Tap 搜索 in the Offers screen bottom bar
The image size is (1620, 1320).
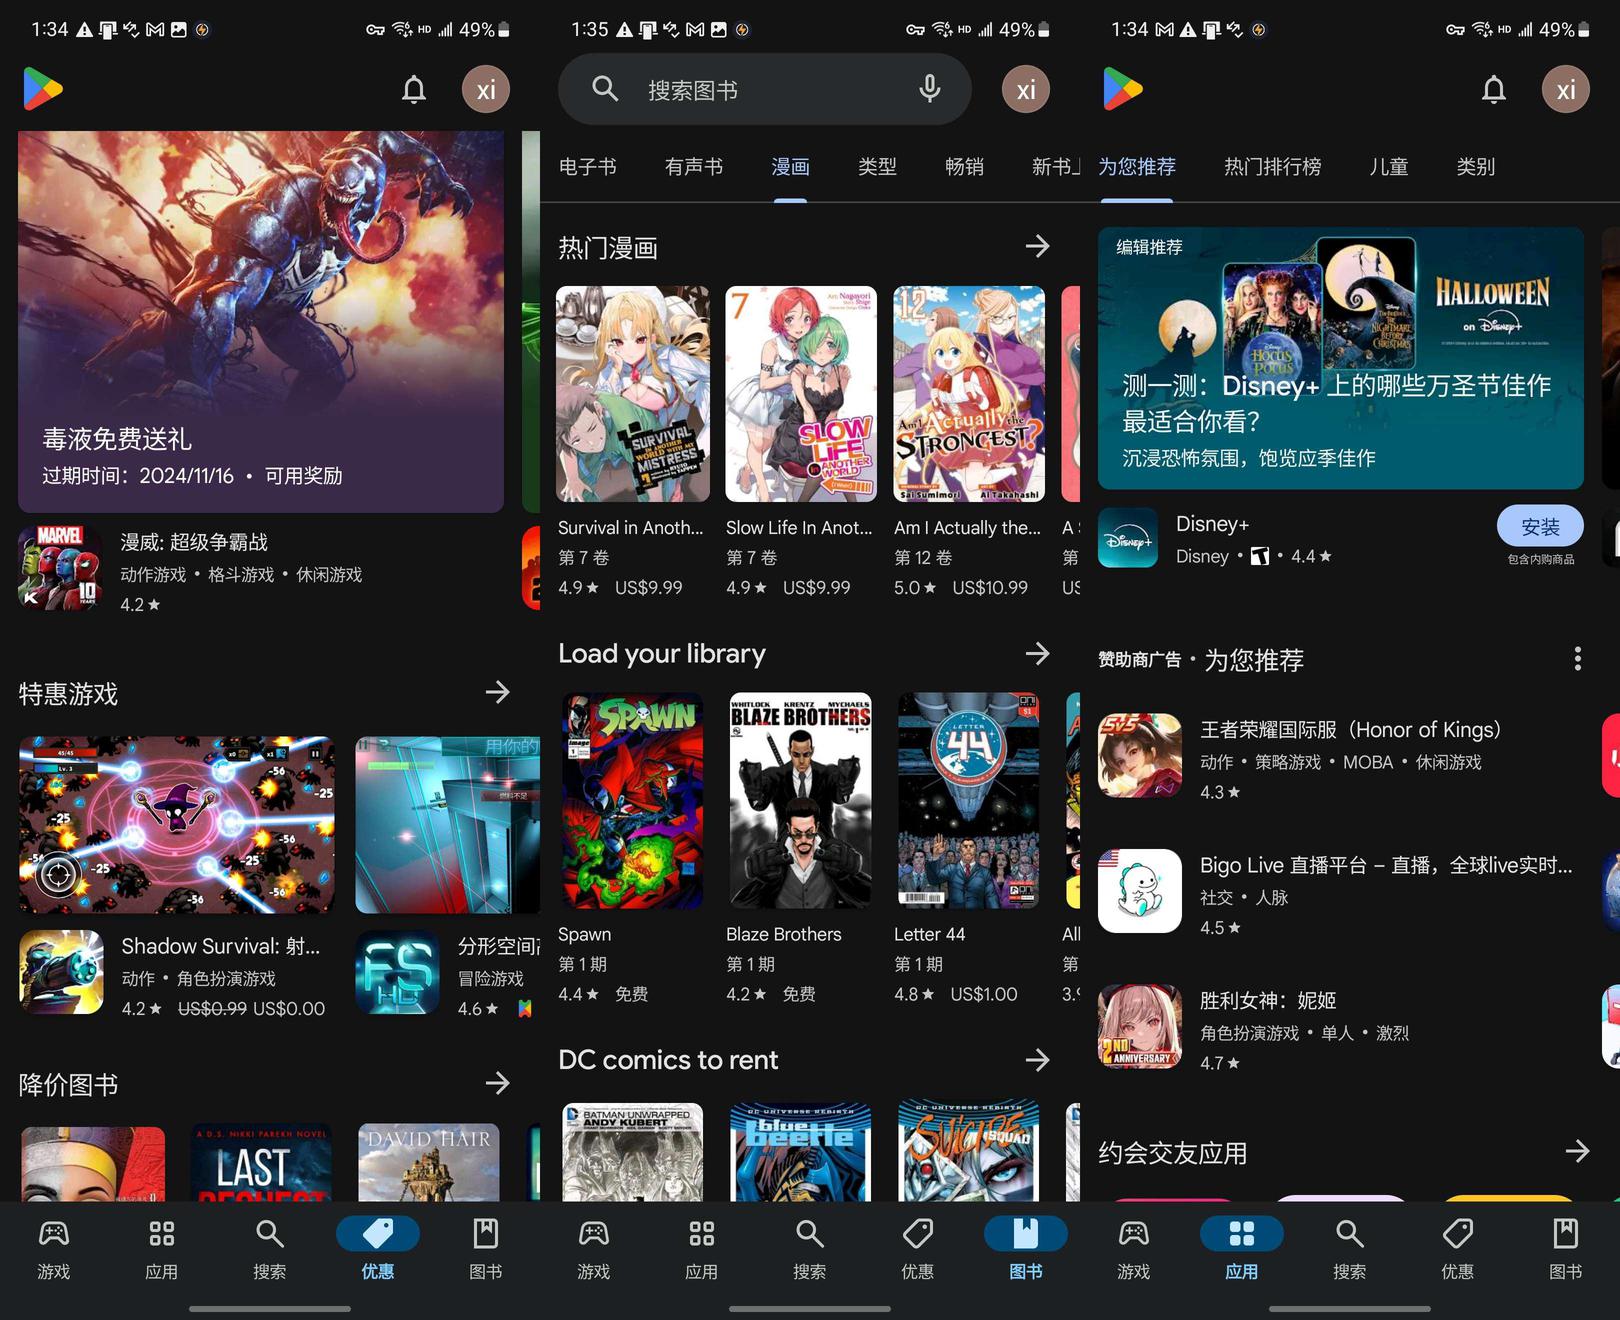(x=270, y=1249)
